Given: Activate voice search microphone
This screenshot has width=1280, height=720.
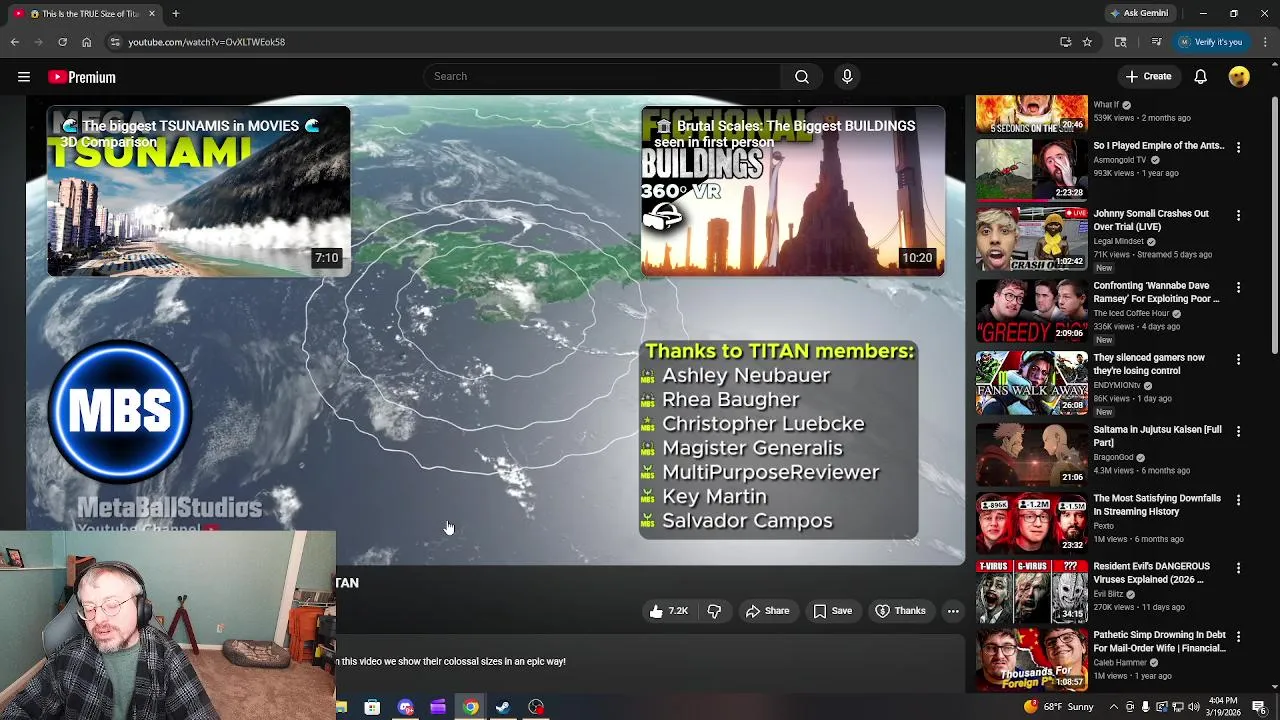Looking at the screenshot, I should point(847,77).
